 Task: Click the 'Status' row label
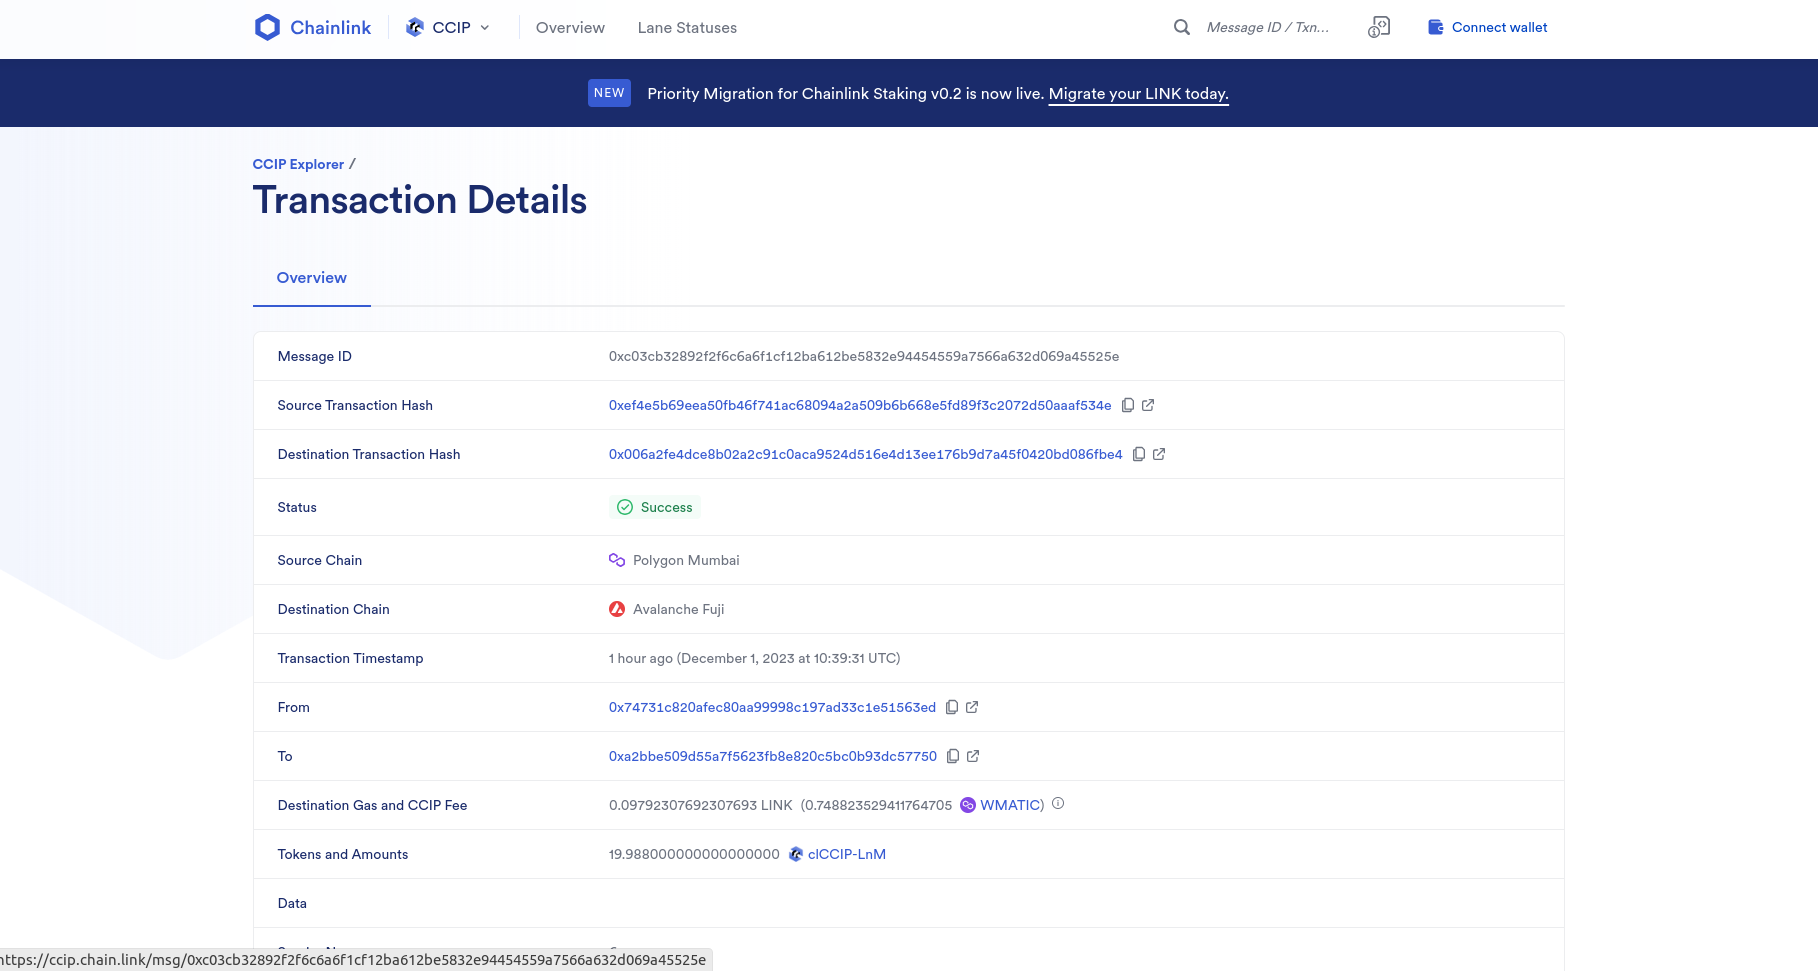(297, 507)
